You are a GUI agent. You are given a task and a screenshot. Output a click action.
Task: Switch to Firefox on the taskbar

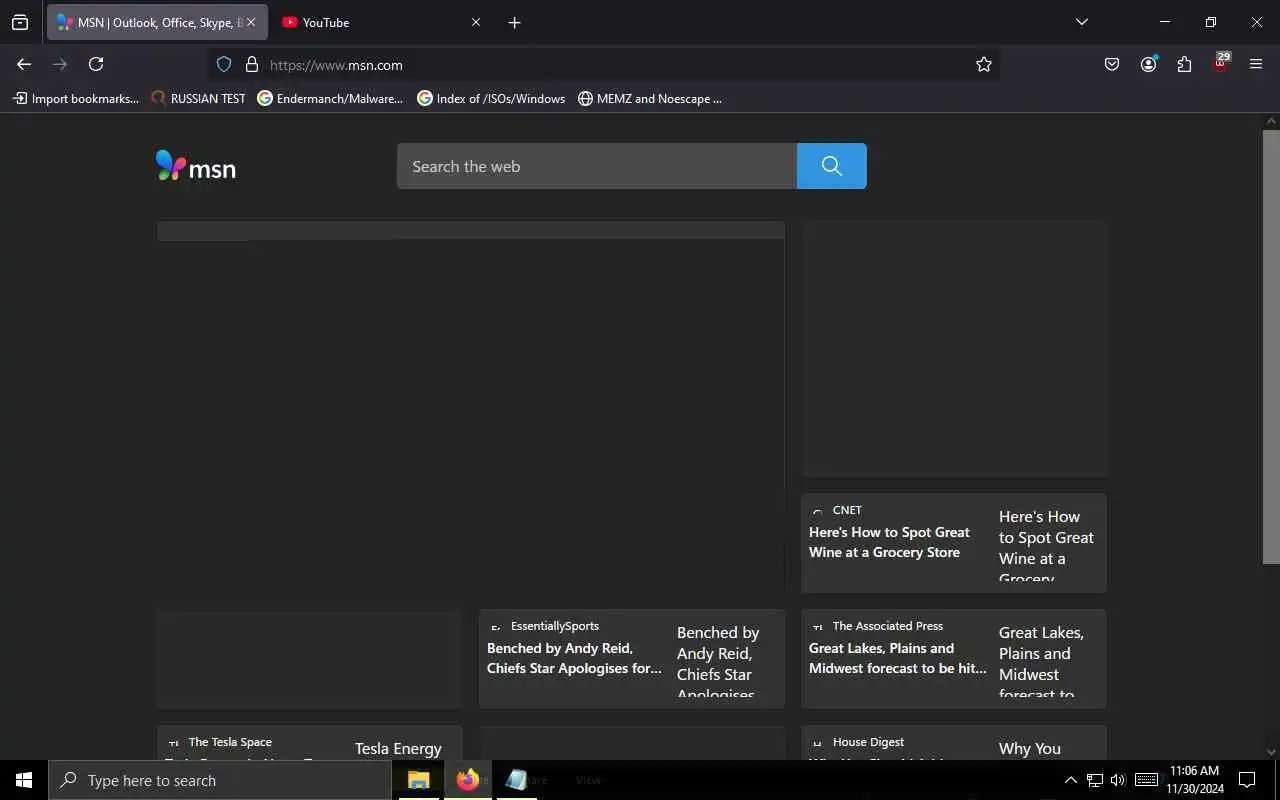coord(467,780)
